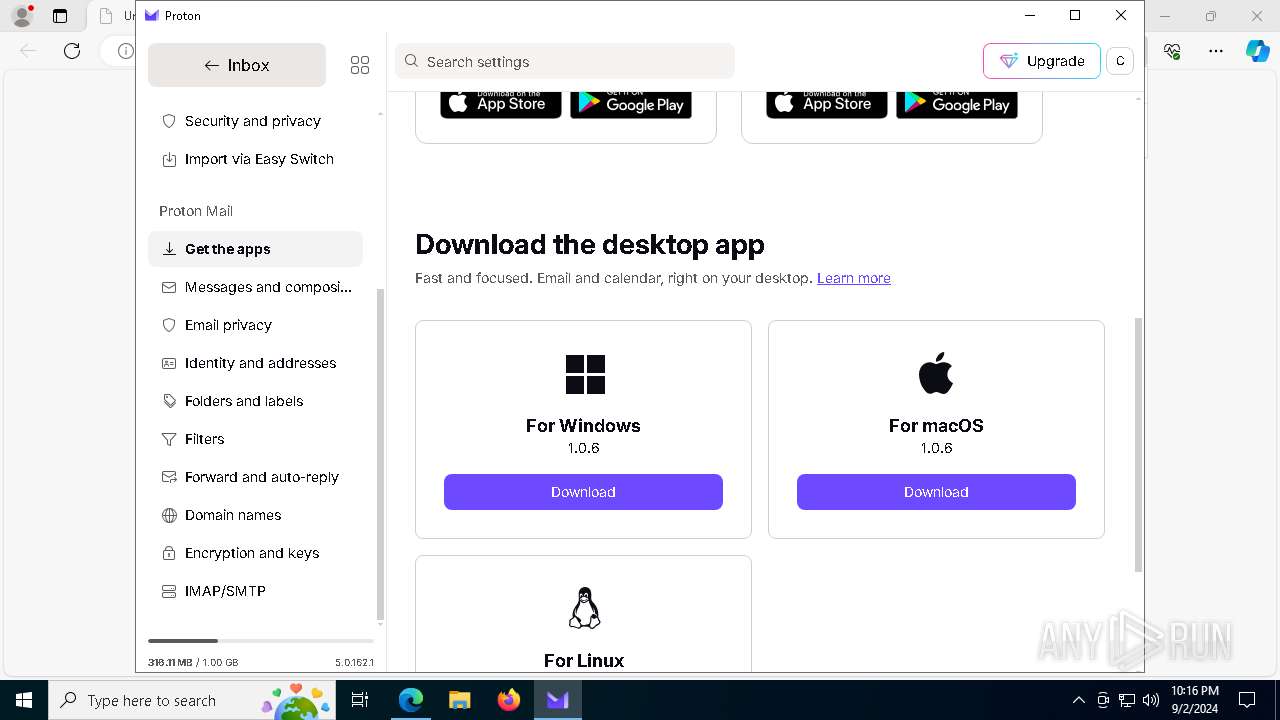Download the desktop app for Windows

coord(583,492)
